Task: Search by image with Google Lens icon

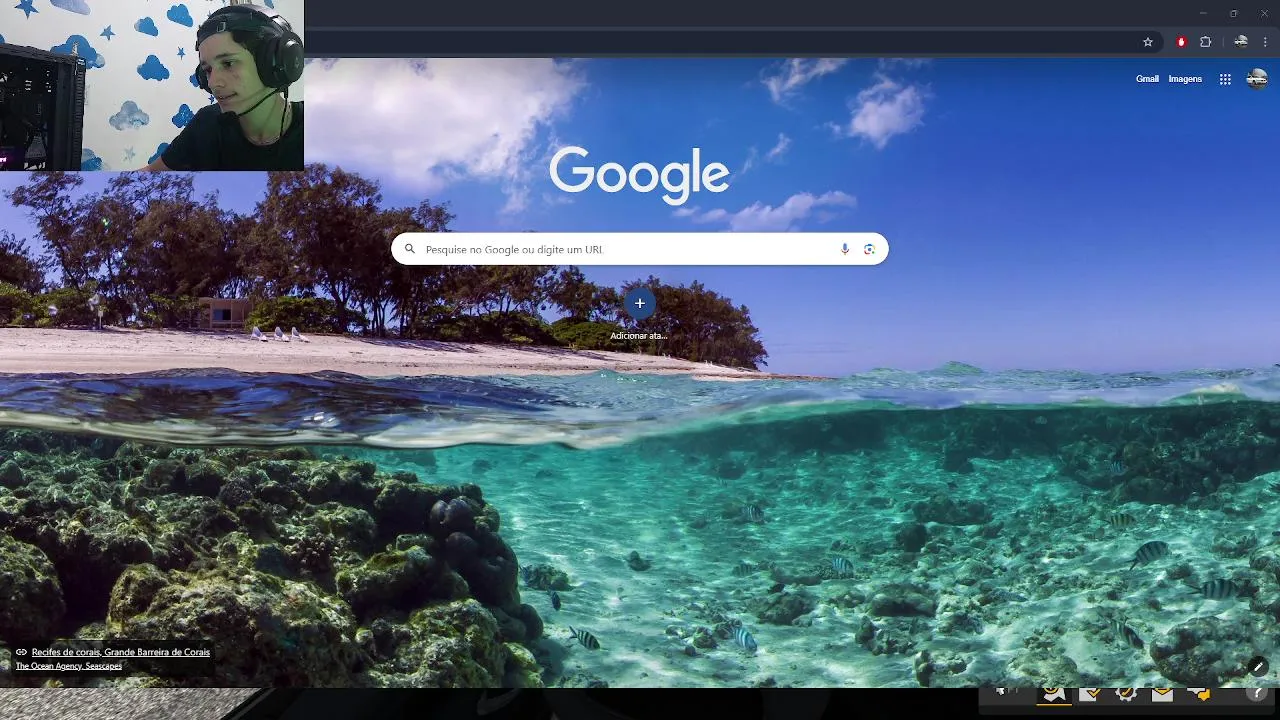Action: pyautogui.click(x=869, y=249)
